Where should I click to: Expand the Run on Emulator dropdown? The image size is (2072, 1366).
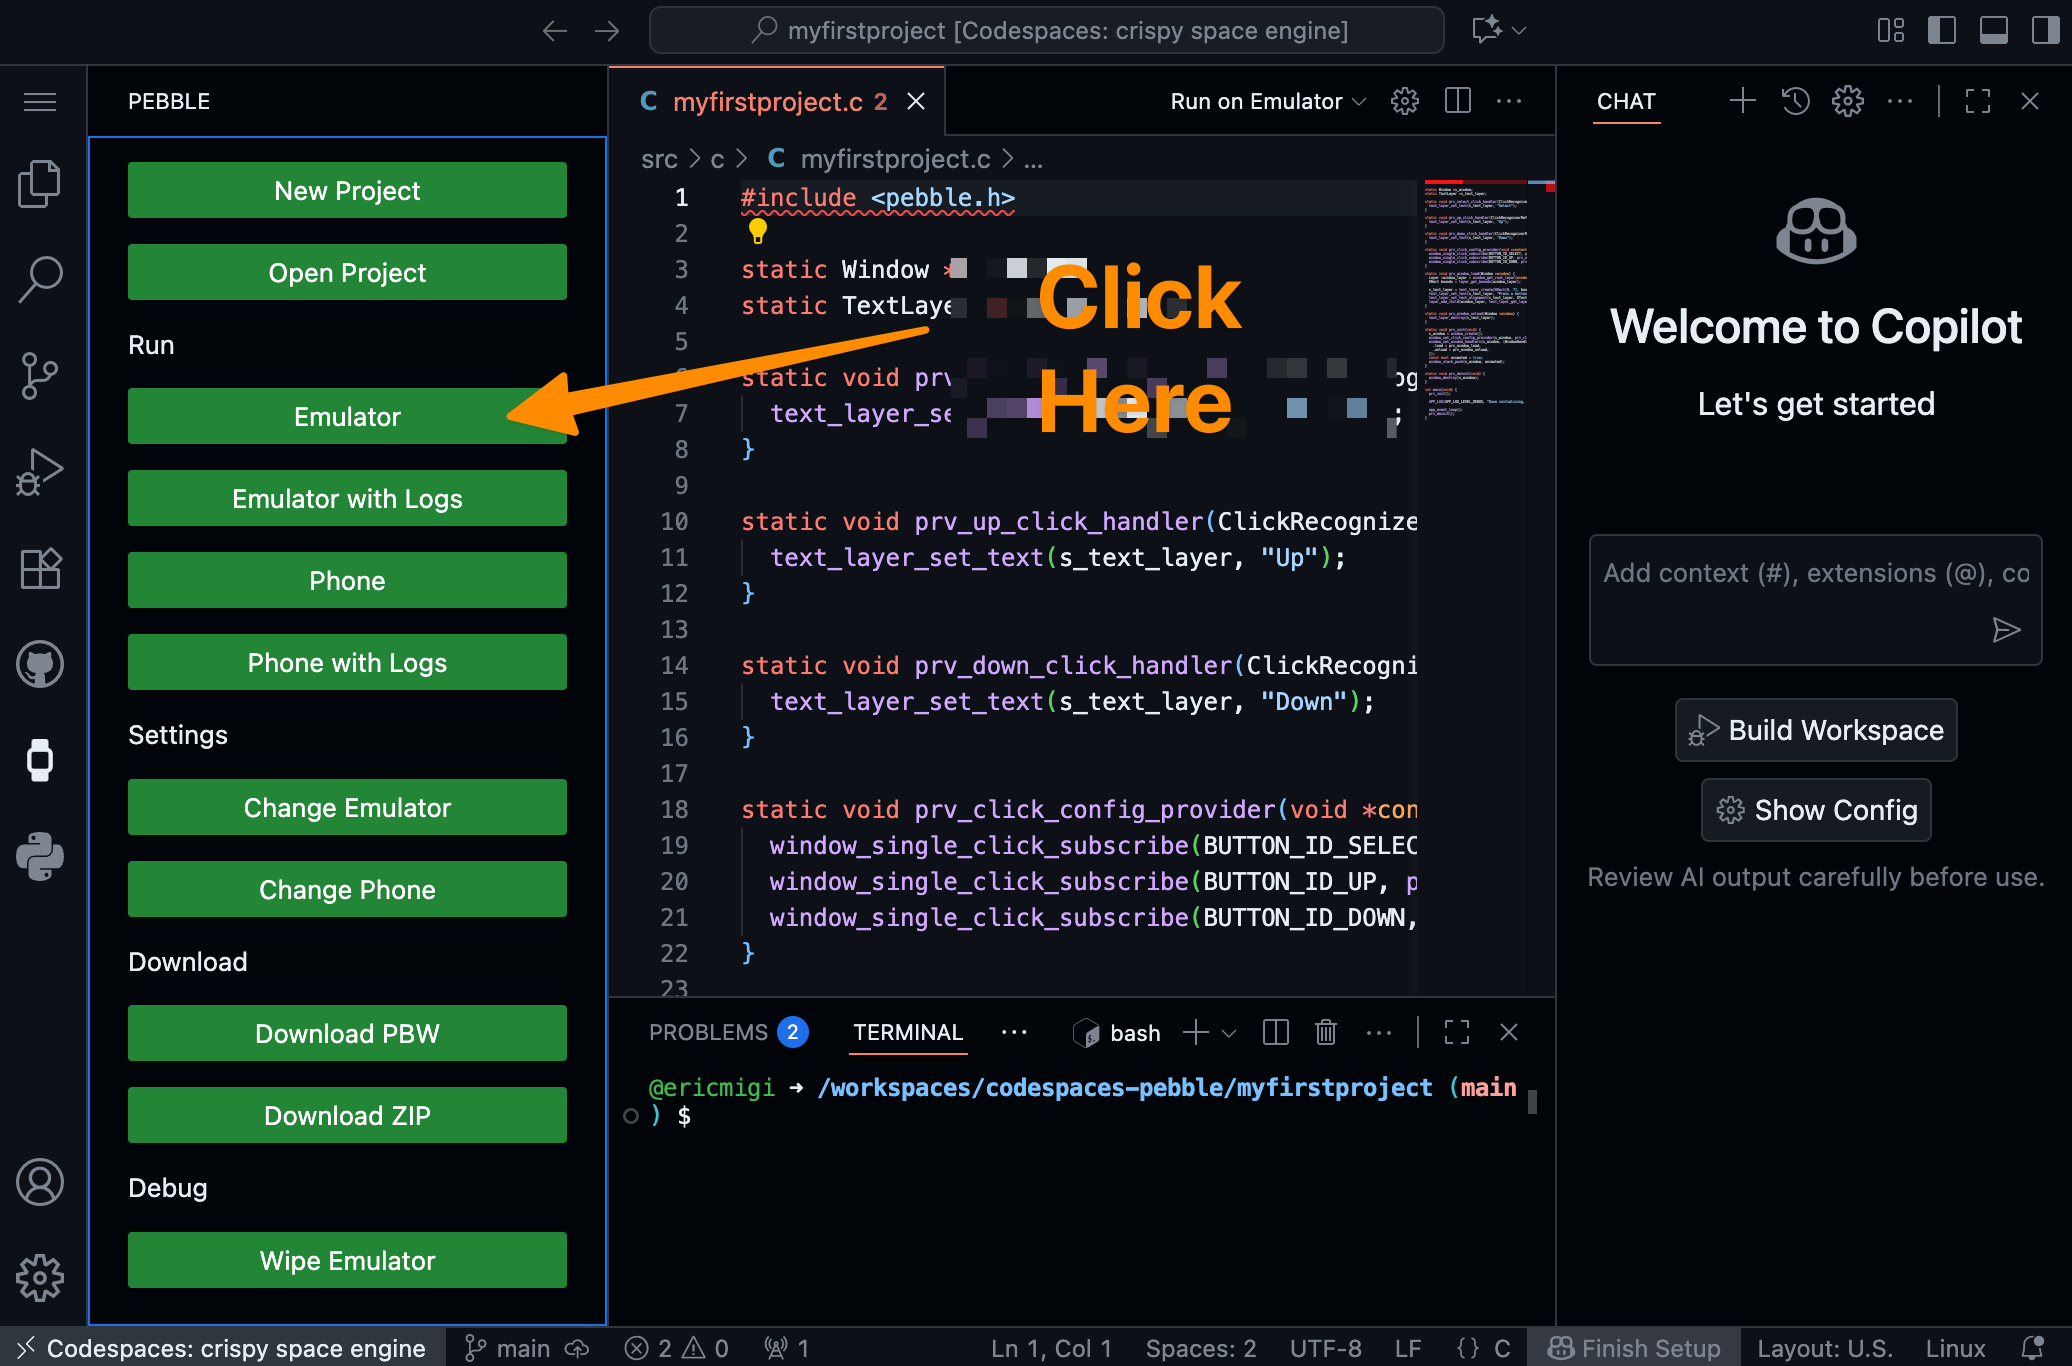pyautogui.click(x=1359, y=101)
